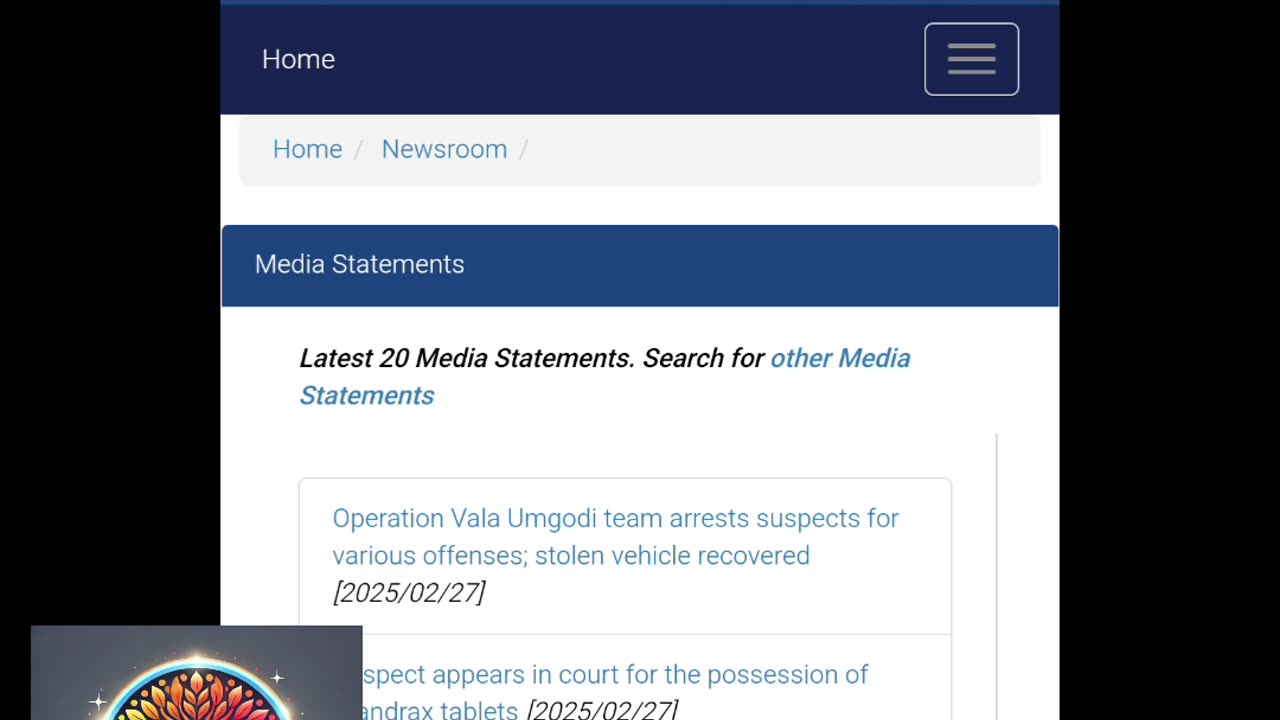Follow the other Media Statements search link
Viewport: 1280px width, 720px height.
[x=605, y=377]
